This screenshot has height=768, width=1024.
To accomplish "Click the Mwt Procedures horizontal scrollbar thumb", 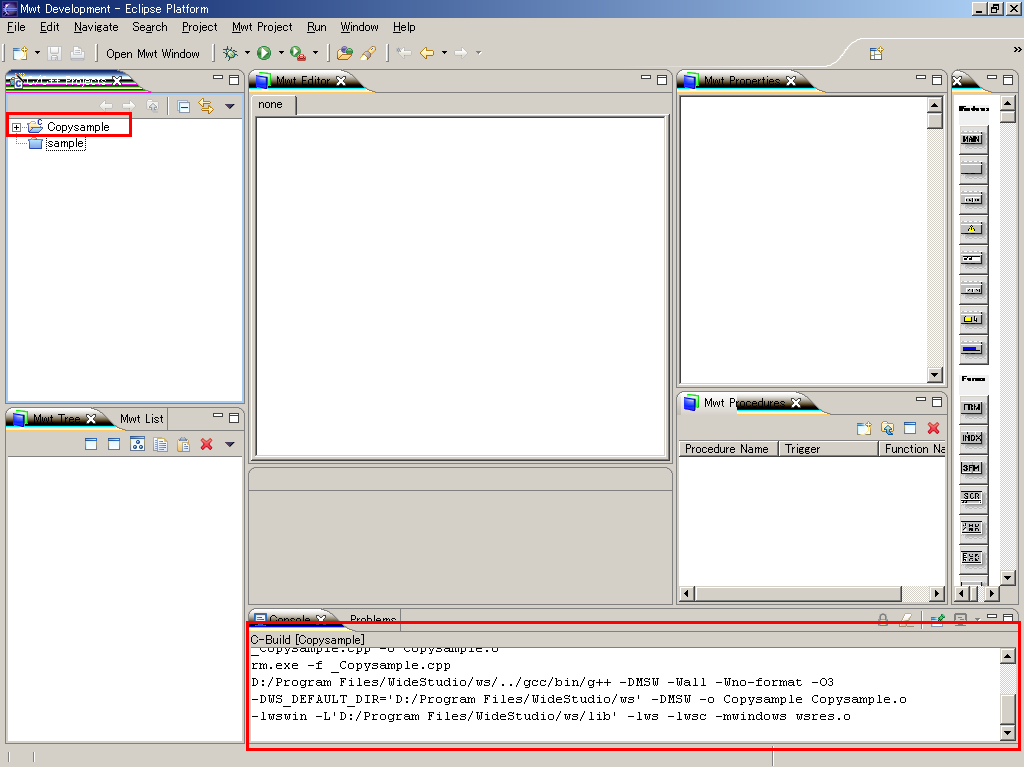I will pos(798,594).
